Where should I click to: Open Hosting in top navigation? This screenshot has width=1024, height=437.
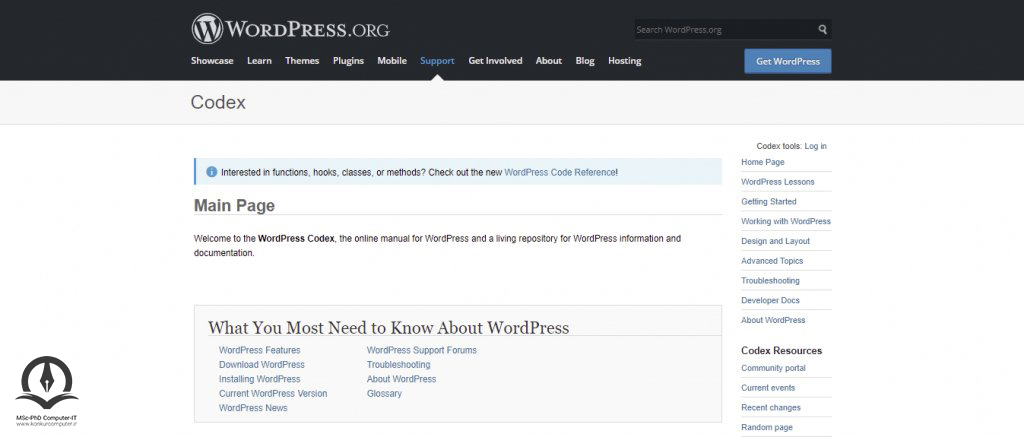pos(624,61)
